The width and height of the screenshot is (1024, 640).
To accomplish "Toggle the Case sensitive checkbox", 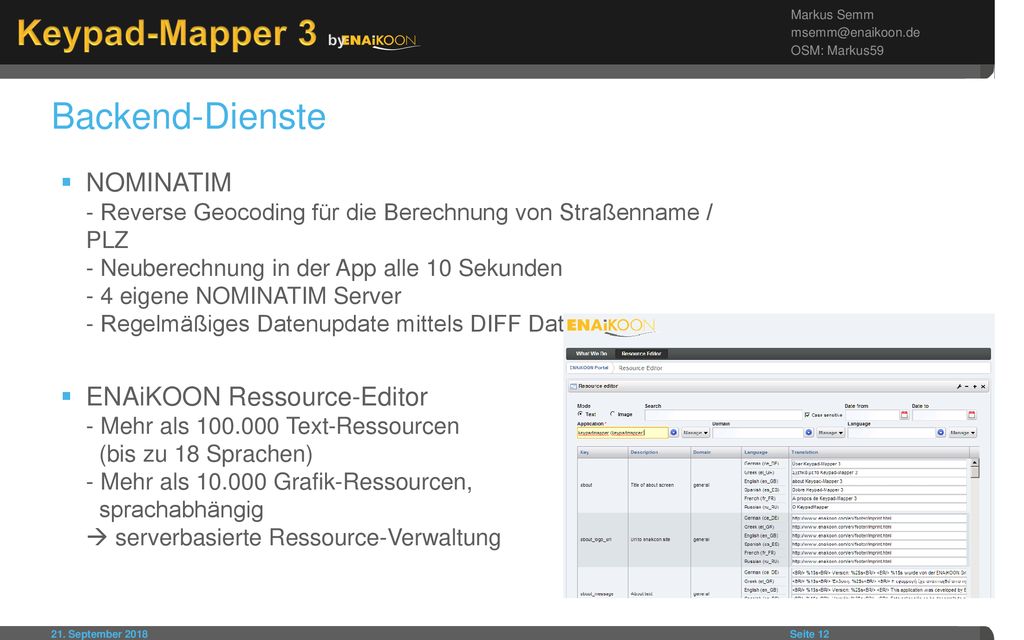I will tap(808, 415).
